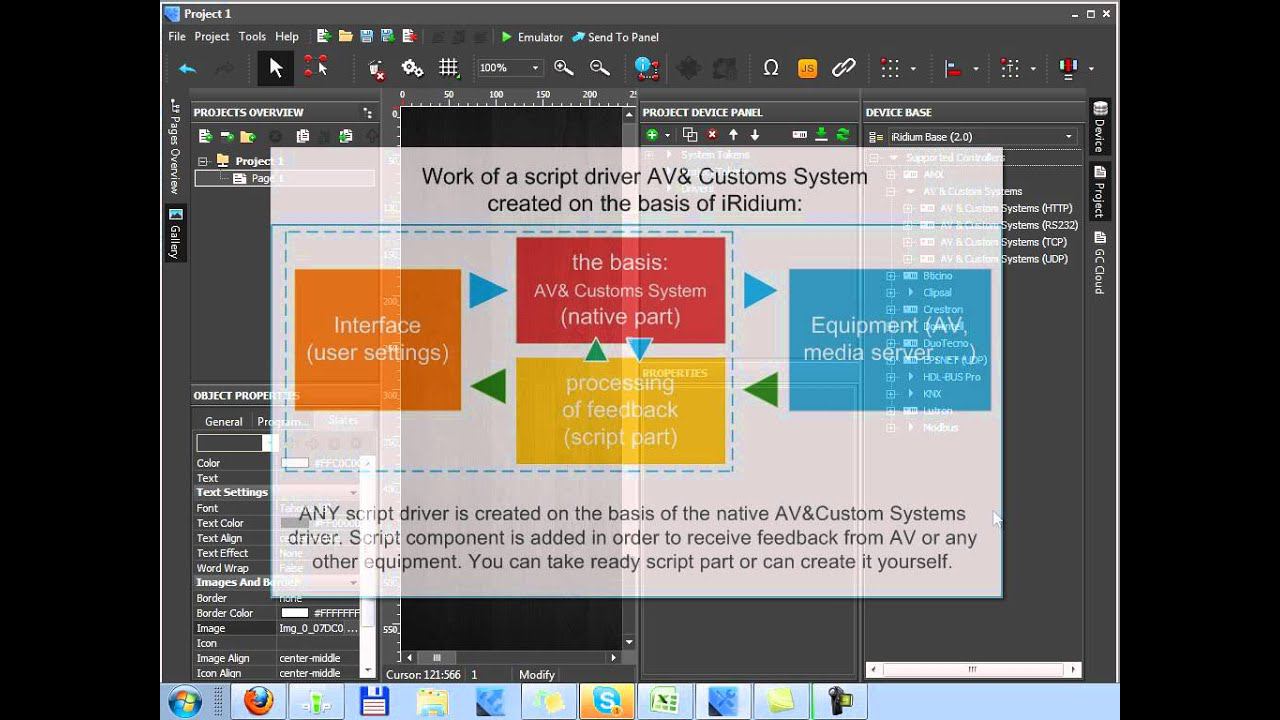Open Firefox from the taskbar
Viewport: 1280px width, 720px height.
(257, 702)
